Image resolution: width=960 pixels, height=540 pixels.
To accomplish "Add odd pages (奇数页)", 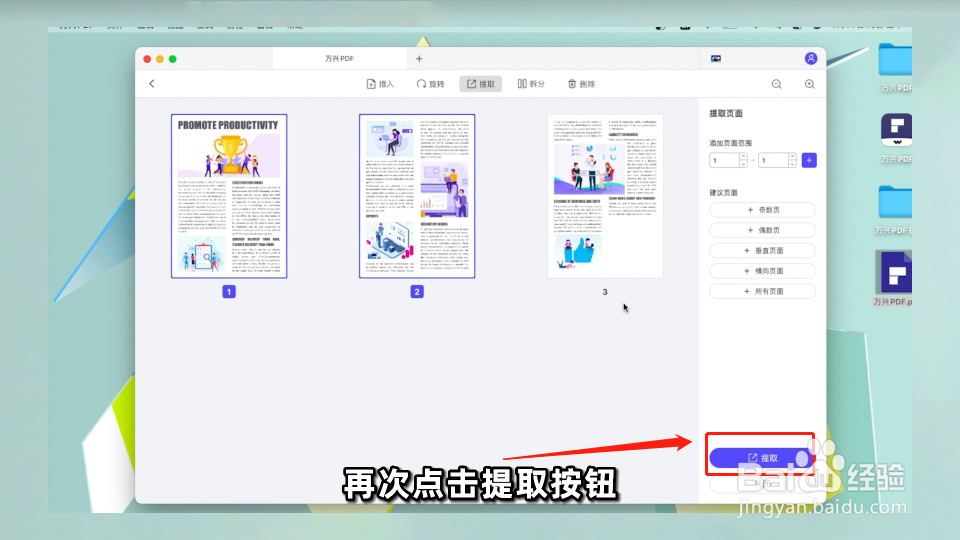I will click(763, 210).
